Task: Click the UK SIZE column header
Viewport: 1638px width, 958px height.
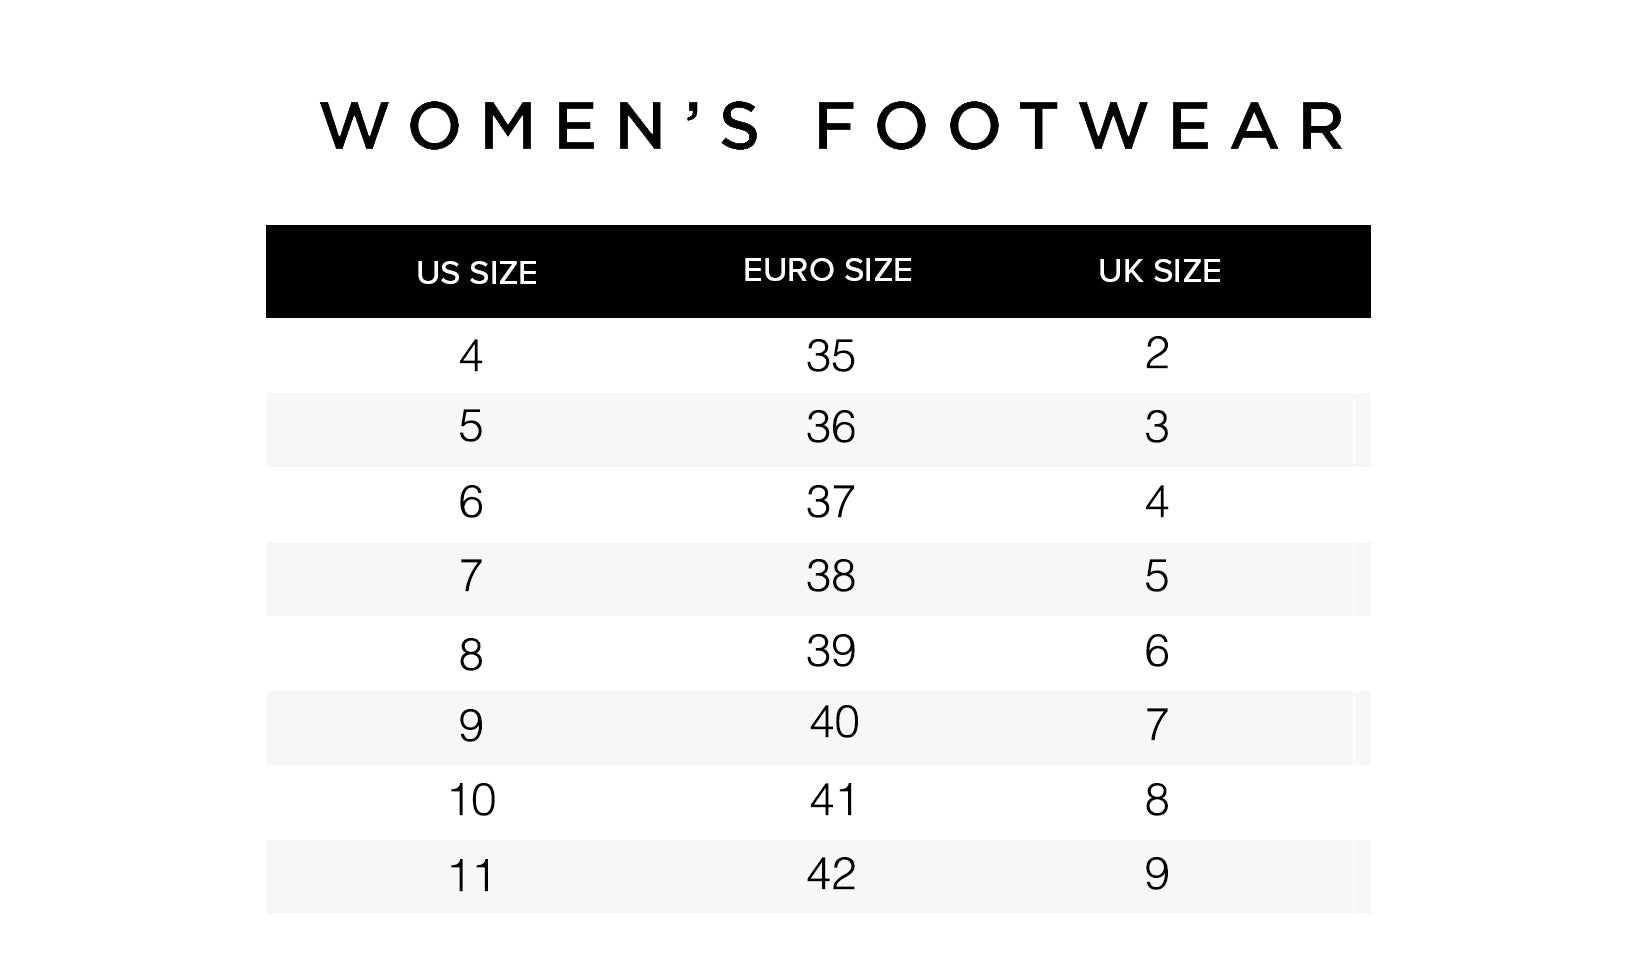Action: click(x=1159, y=272)
